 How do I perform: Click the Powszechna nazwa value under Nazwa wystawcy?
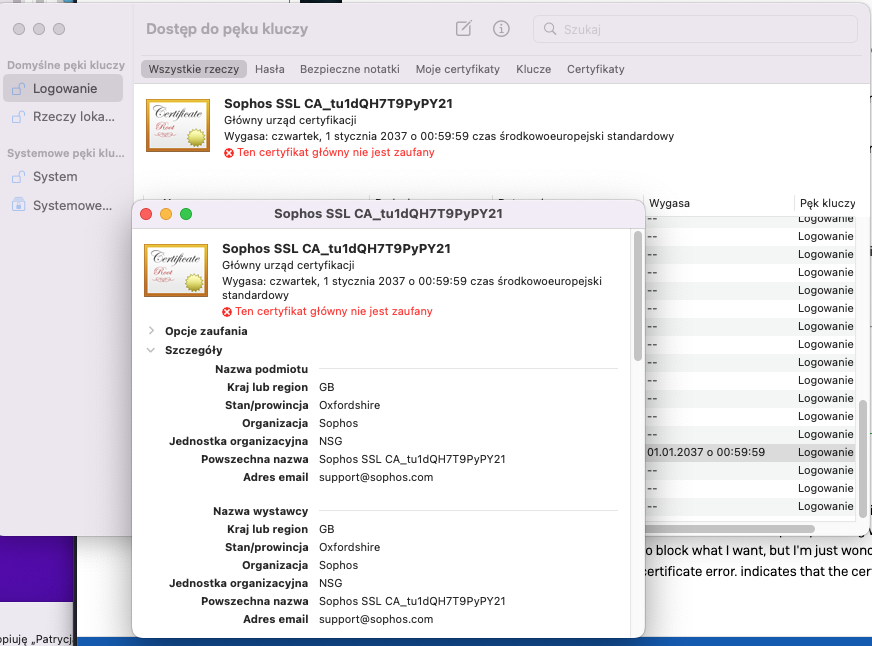pos(412,602)
